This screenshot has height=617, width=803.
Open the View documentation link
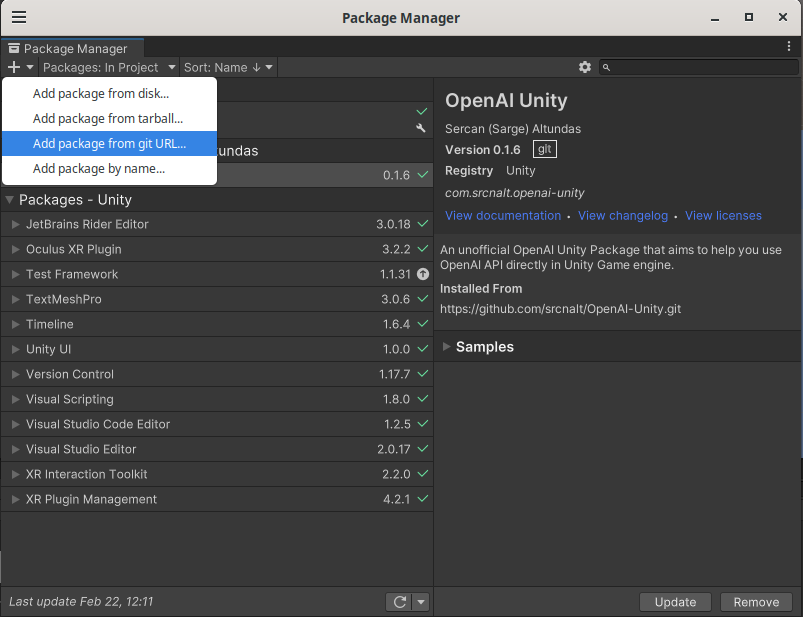pos(503,216)
